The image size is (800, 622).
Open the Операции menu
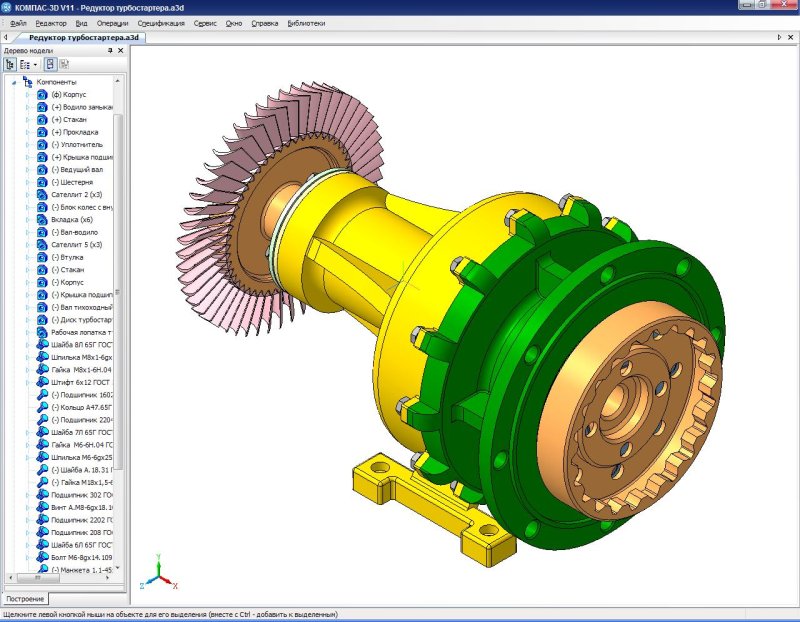click(x=112, y=23)
